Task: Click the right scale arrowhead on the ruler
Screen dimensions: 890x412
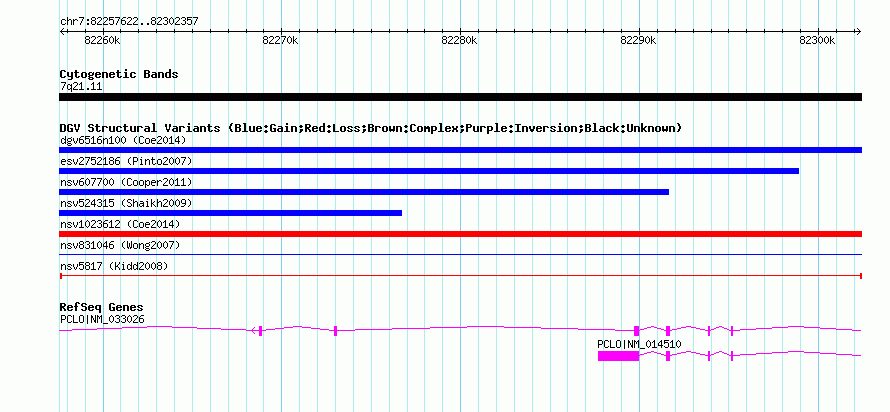Action: tap(859, 31)
